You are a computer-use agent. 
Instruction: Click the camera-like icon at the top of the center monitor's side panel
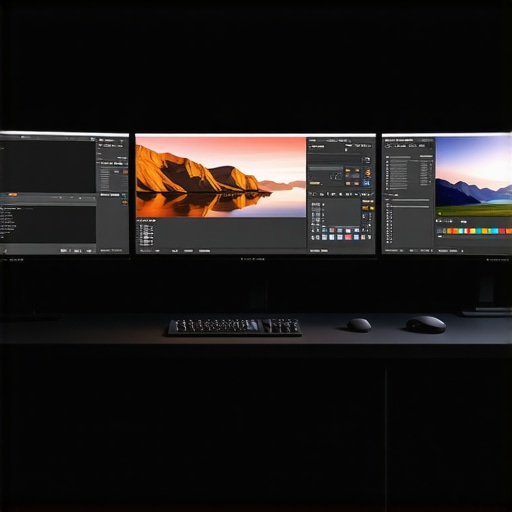click(x=366, y=160)
